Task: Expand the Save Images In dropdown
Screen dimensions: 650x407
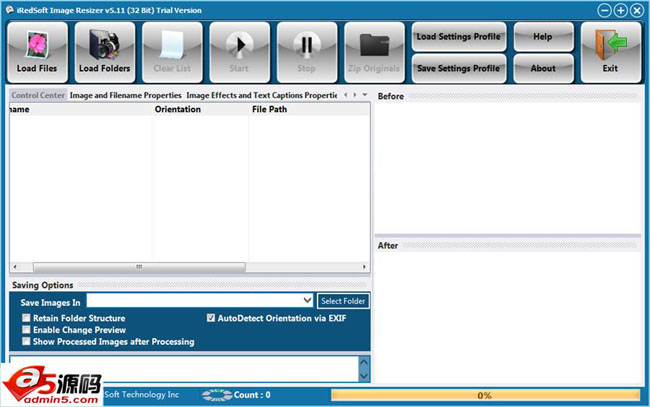Action: click(x=307, y=300)
